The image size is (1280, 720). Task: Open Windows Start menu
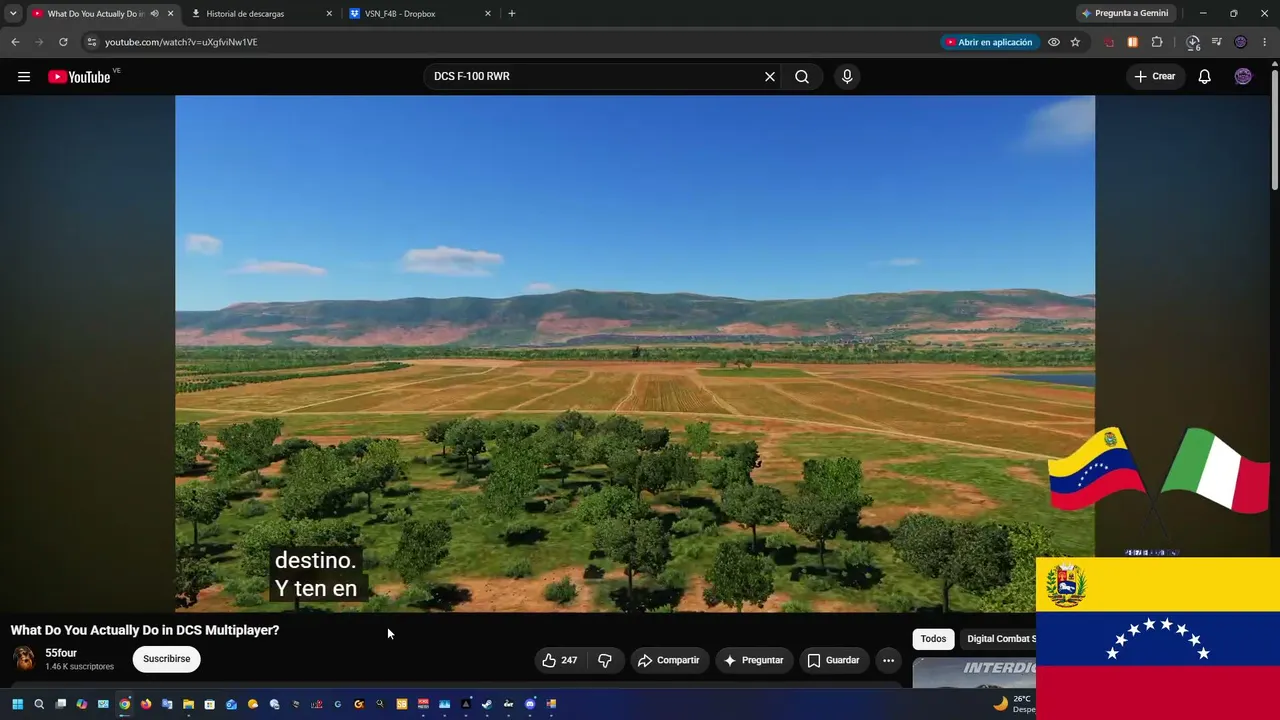[x=17, y=704]
